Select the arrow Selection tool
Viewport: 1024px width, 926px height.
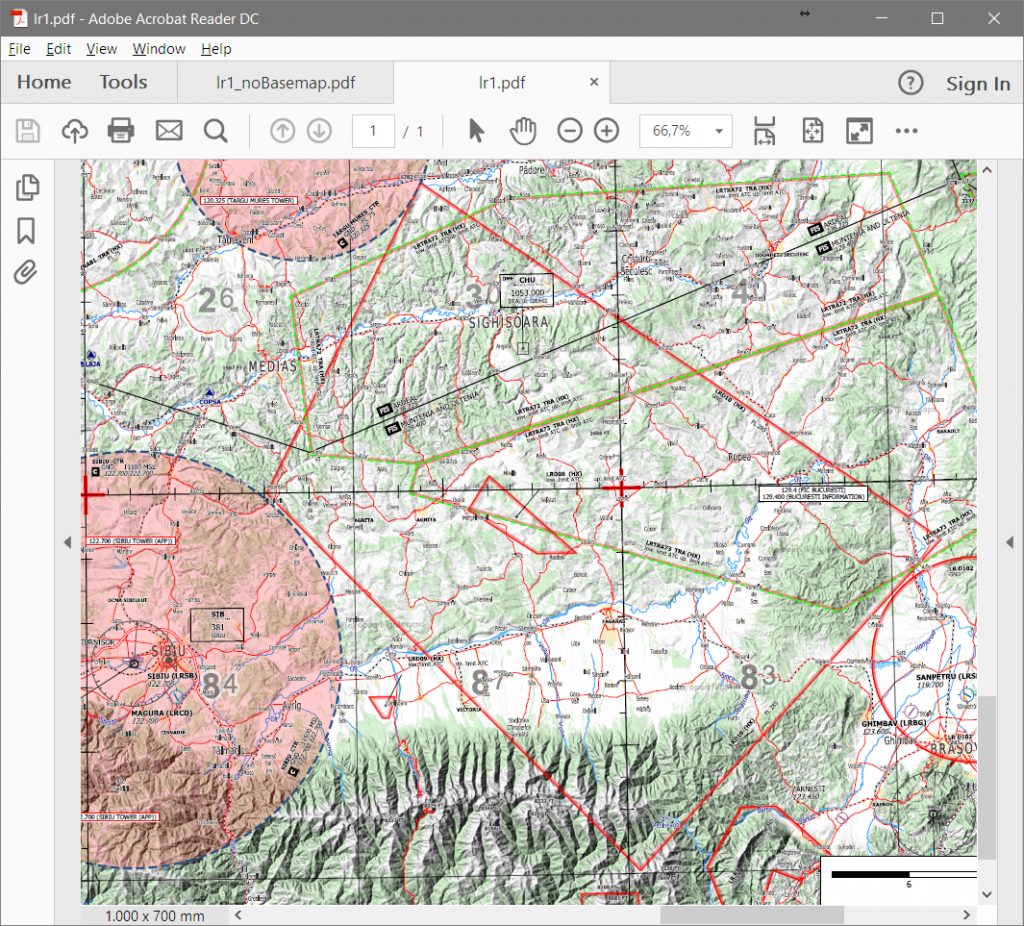pos(476,131)
